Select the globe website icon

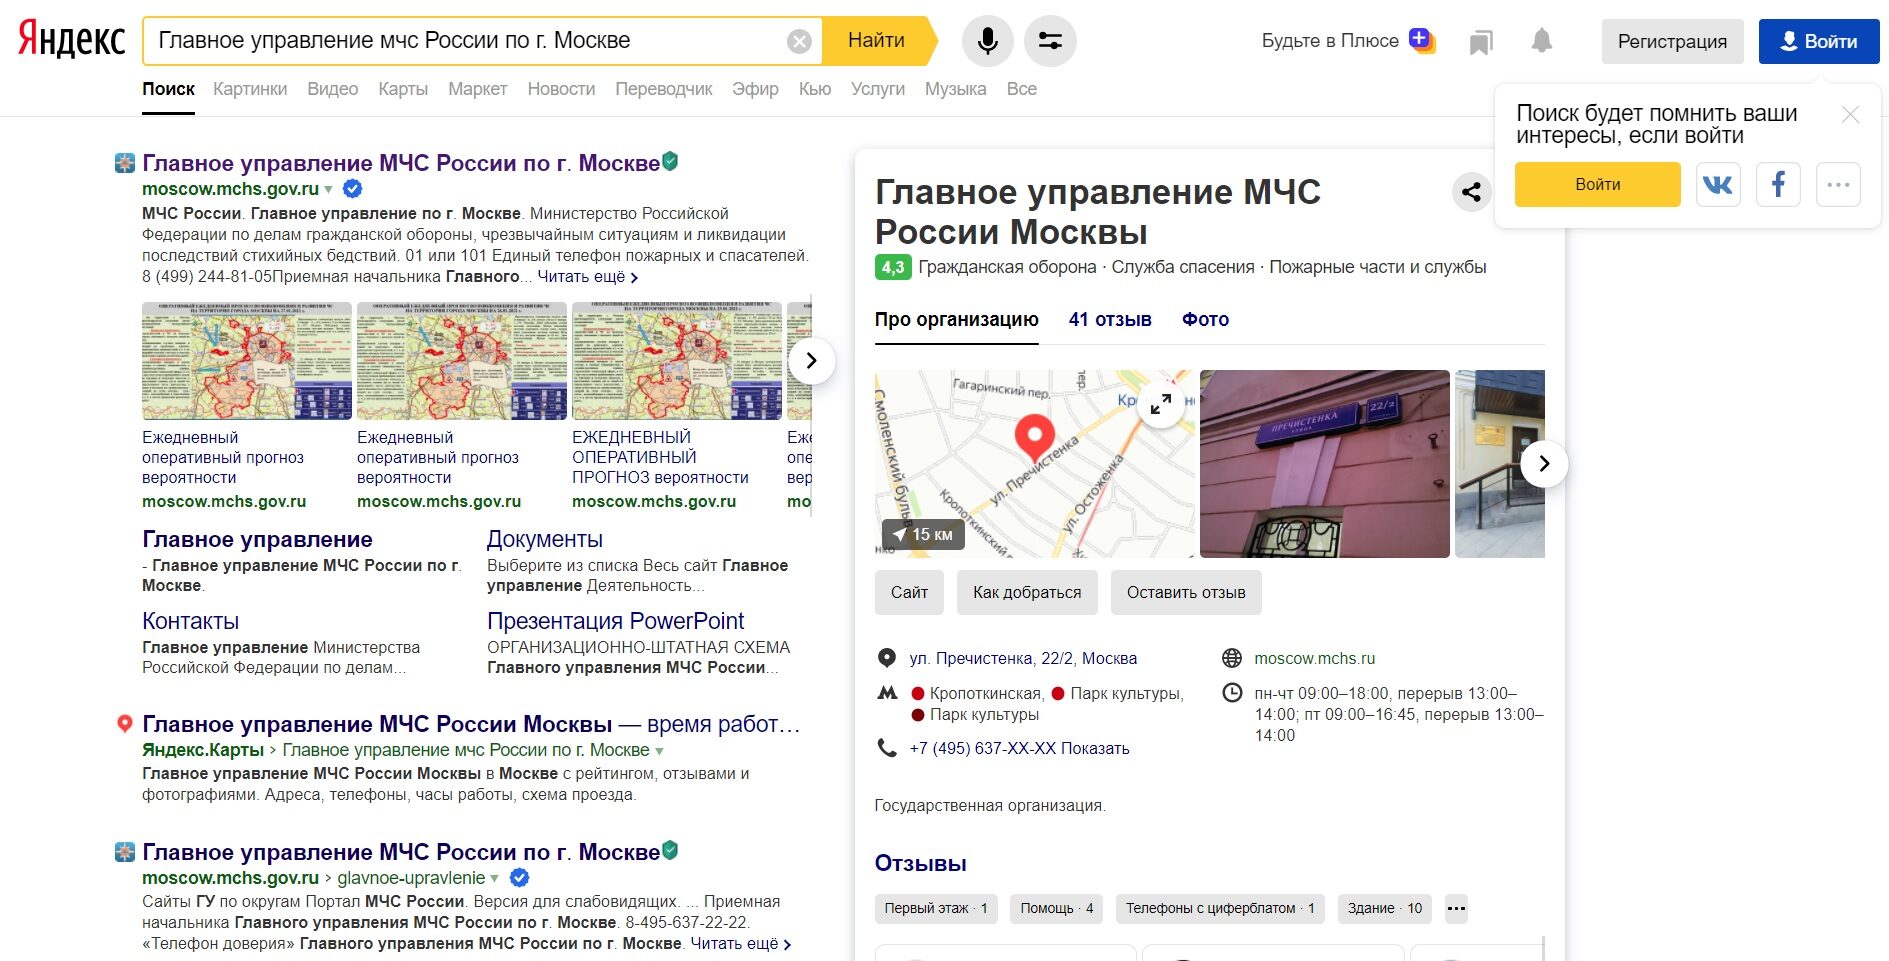coord(1232,658)
